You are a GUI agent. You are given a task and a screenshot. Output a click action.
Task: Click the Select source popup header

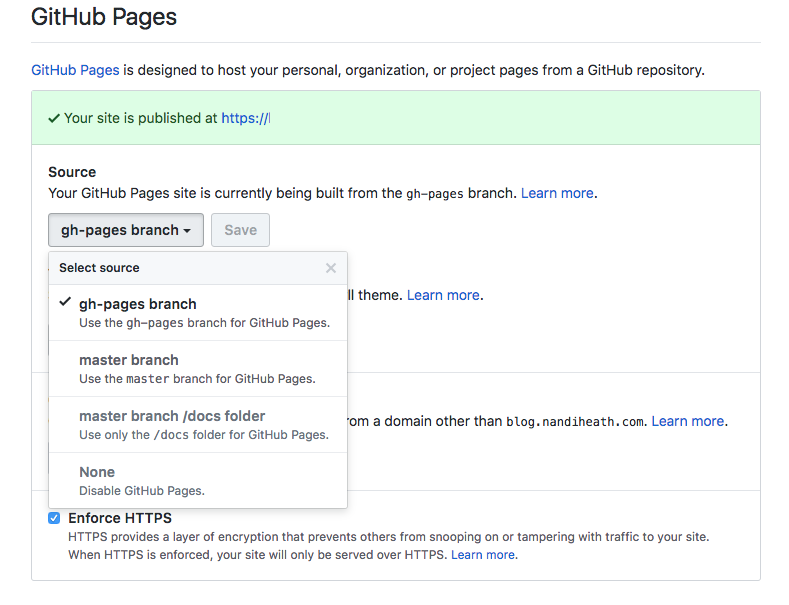point(100,268)
